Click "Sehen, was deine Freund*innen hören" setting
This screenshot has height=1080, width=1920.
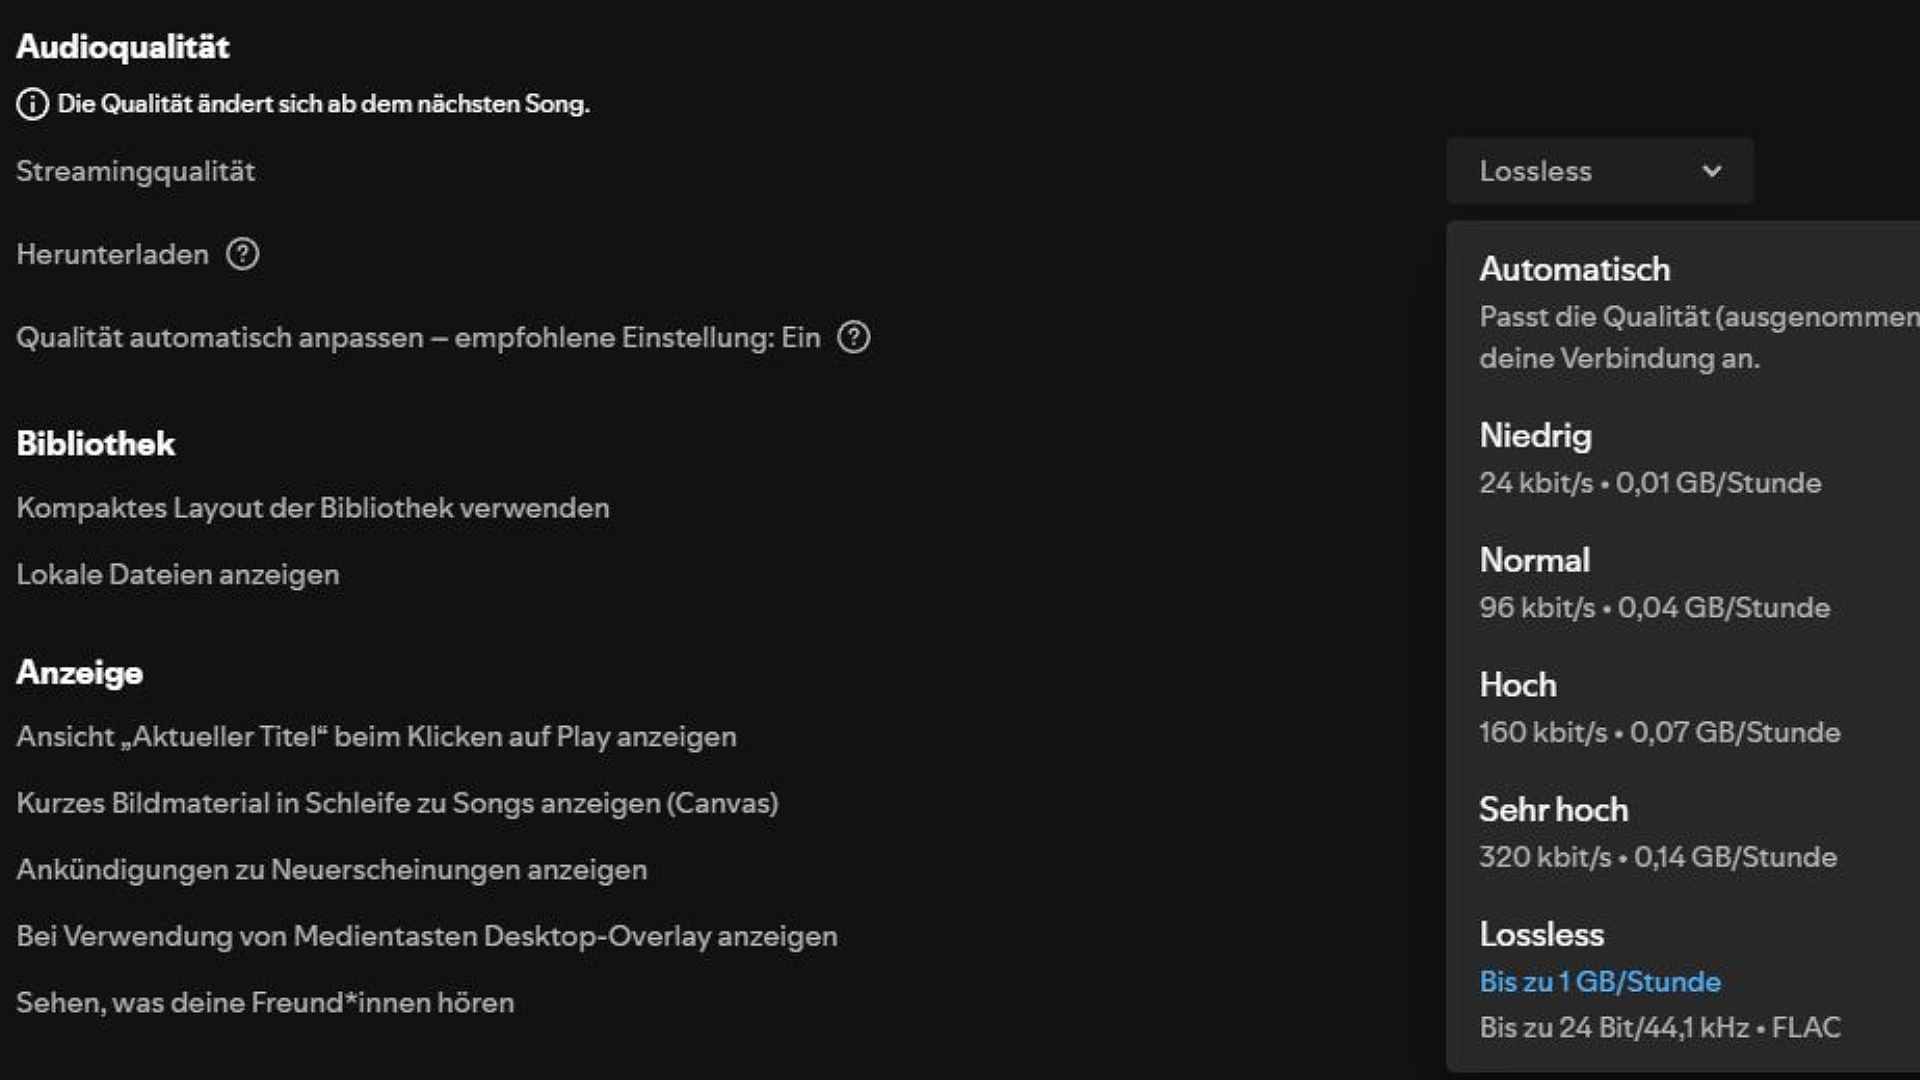265,1003
